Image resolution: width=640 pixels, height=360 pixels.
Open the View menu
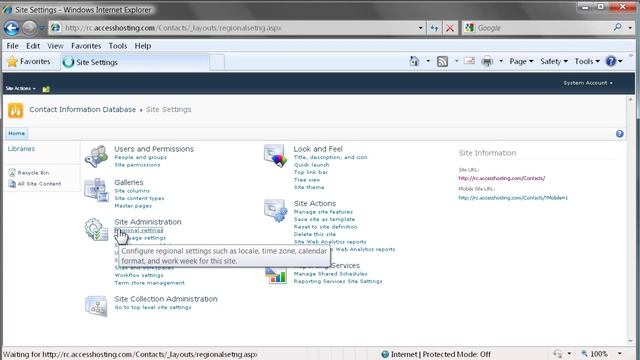55,46
